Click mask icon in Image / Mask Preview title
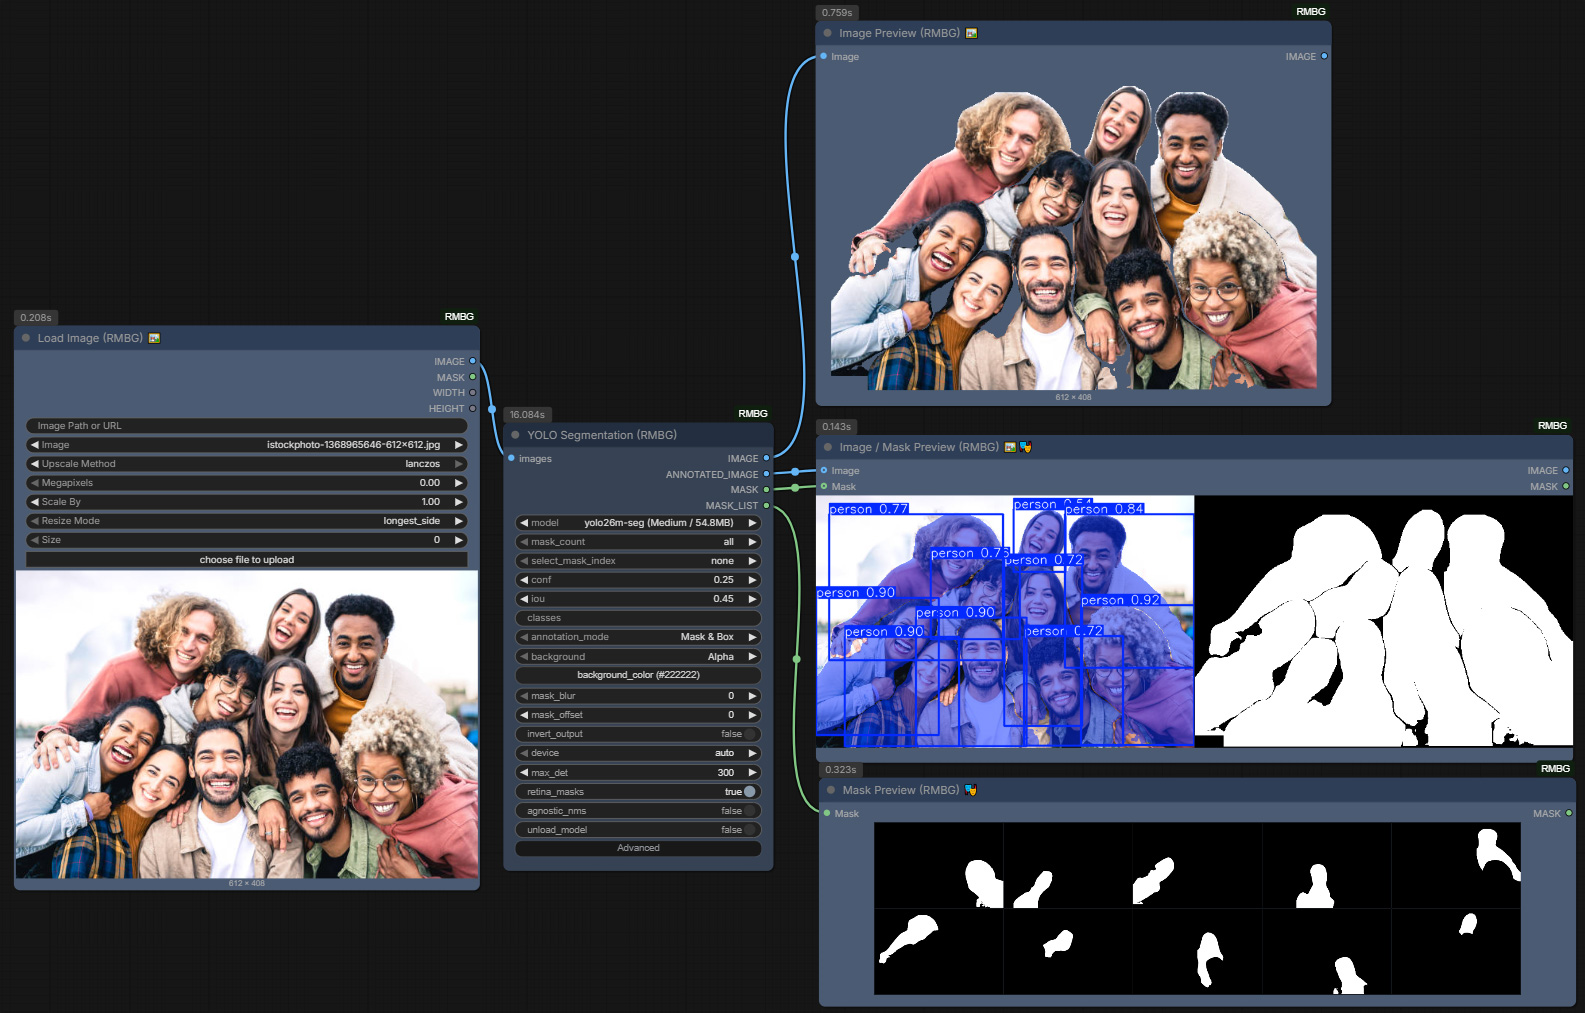 point(1025,447)
